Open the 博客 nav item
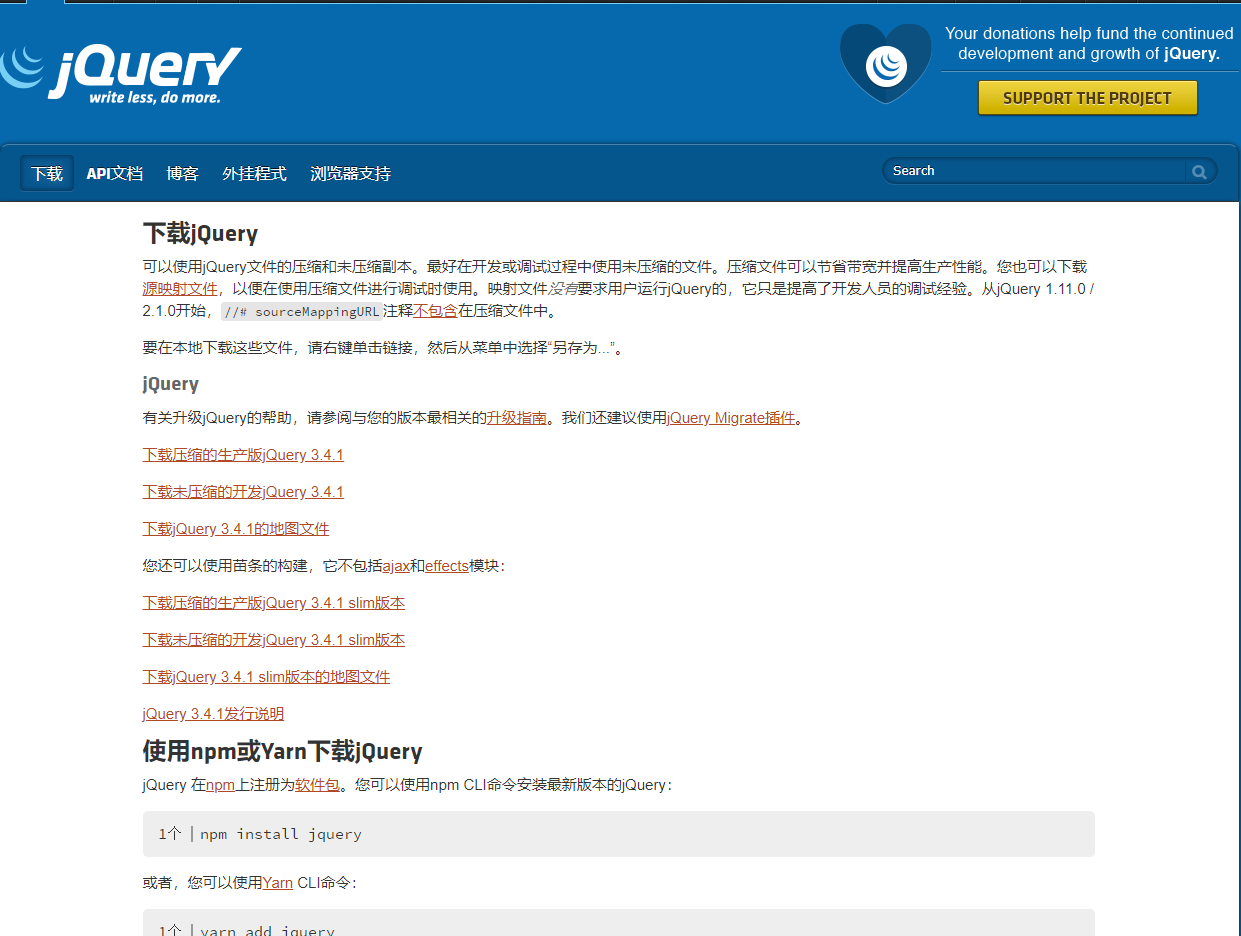The image size is (1241, 936). coord(183,174)
